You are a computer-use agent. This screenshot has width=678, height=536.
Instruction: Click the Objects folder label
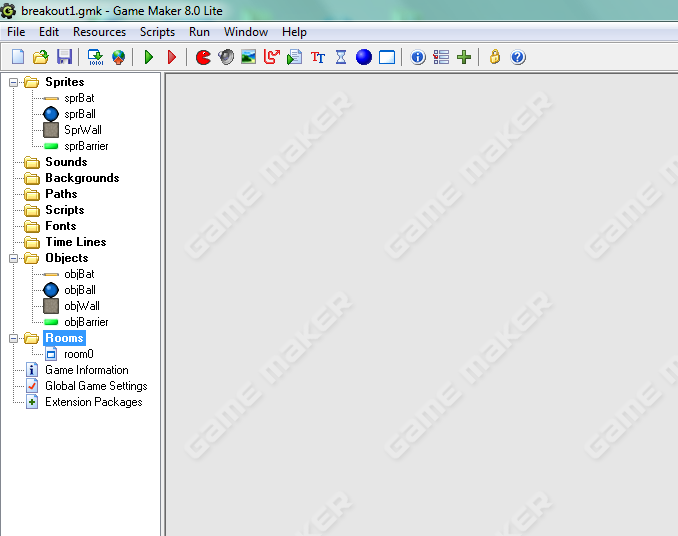click(x=67, y=258)
